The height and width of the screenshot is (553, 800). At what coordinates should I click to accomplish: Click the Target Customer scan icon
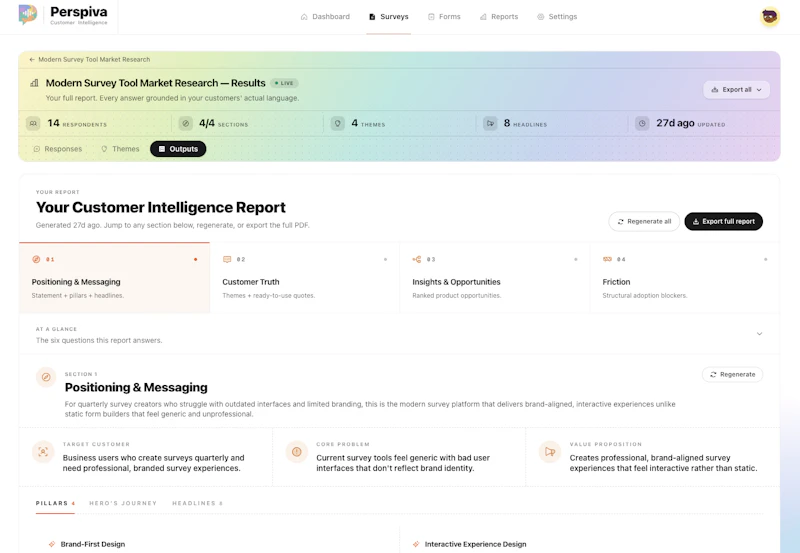tap(43, 452)
